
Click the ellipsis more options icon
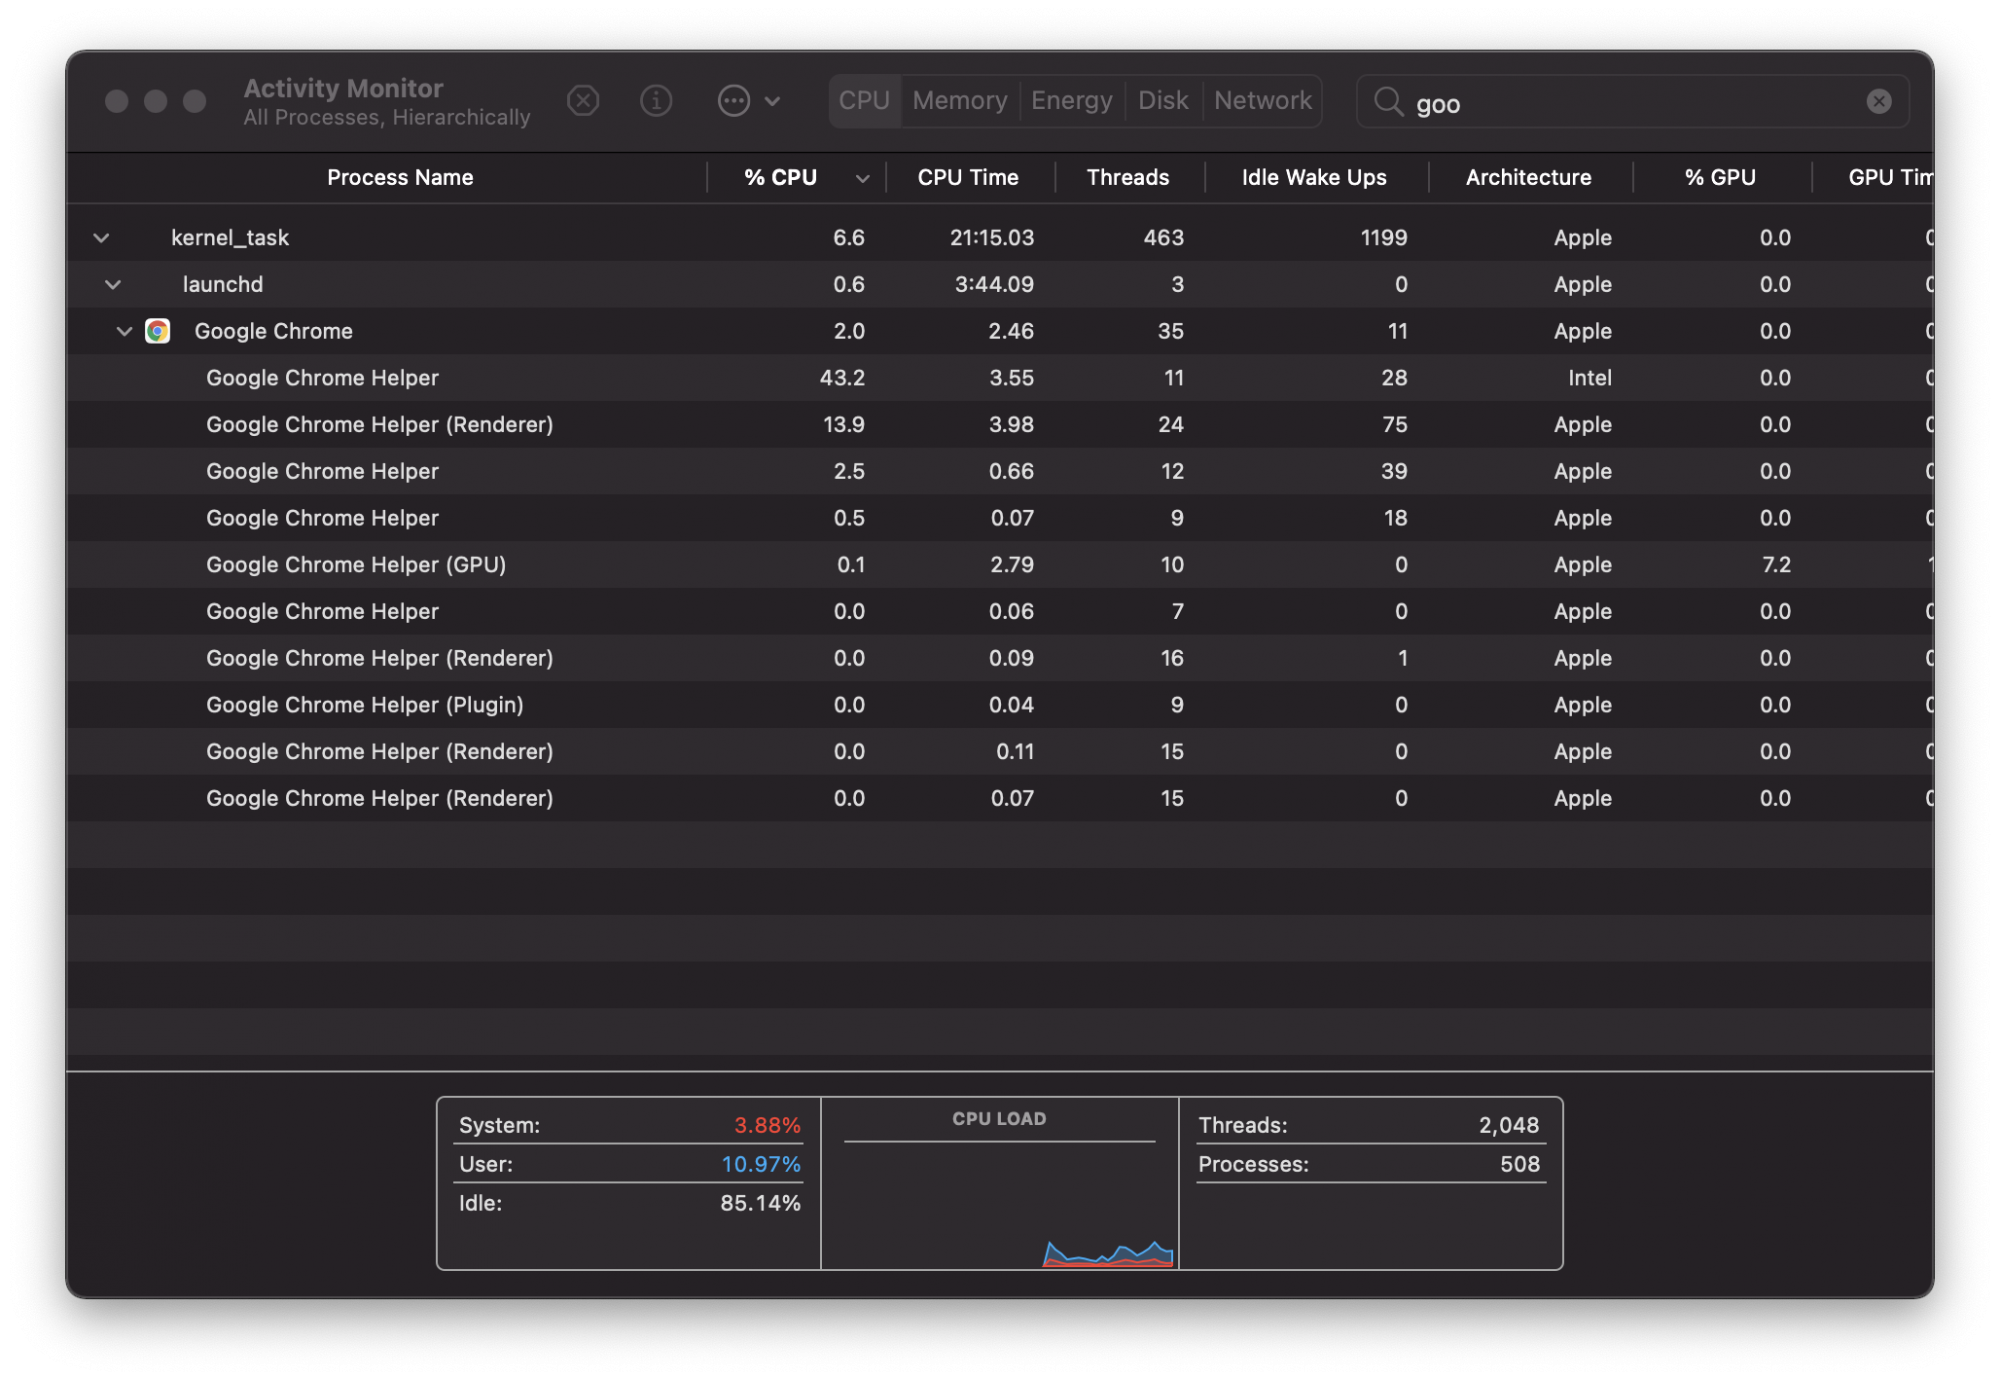coord(734,101)
